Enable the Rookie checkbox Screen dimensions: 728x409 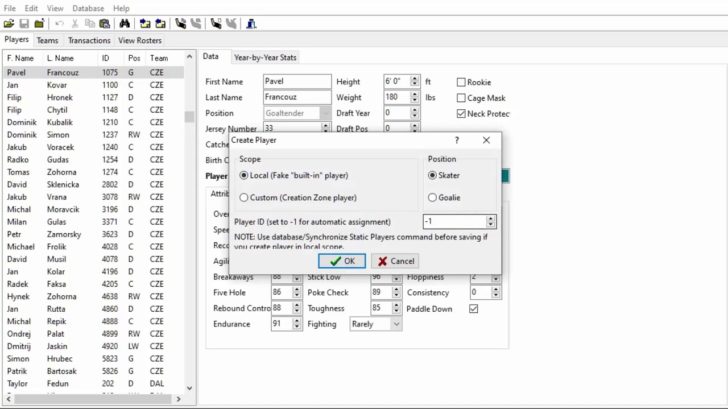pyautogui.click(x=461, y=82)
